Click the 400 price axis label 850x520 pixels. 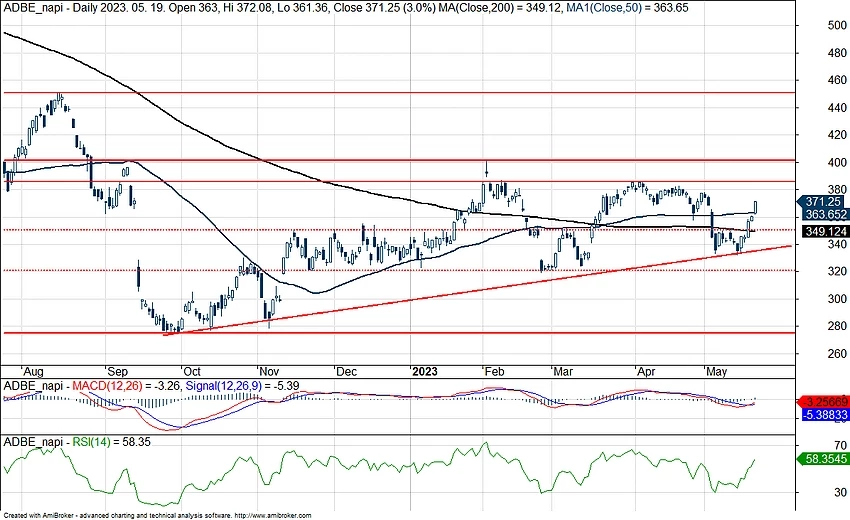pyautogui.click(x=838, y=162)
